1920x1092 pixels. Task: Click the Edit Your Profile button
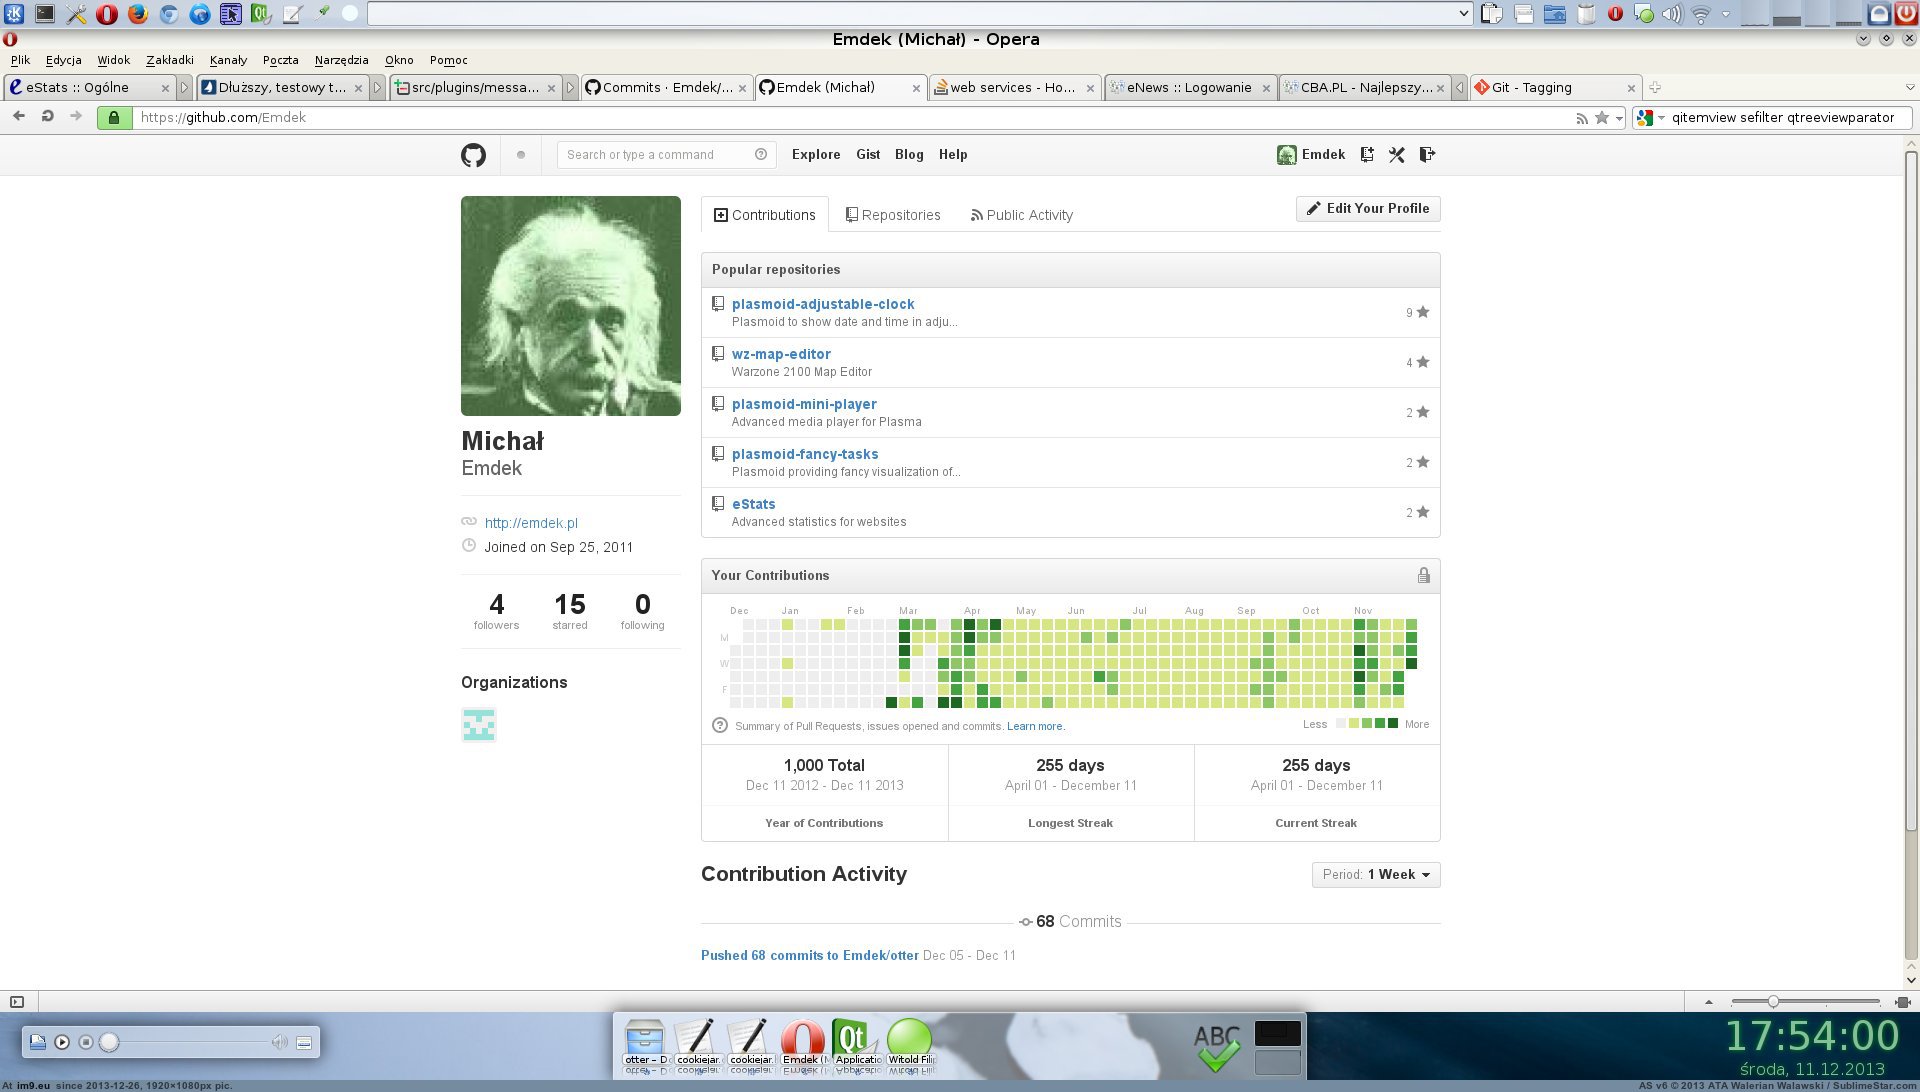coord(1368,209)
